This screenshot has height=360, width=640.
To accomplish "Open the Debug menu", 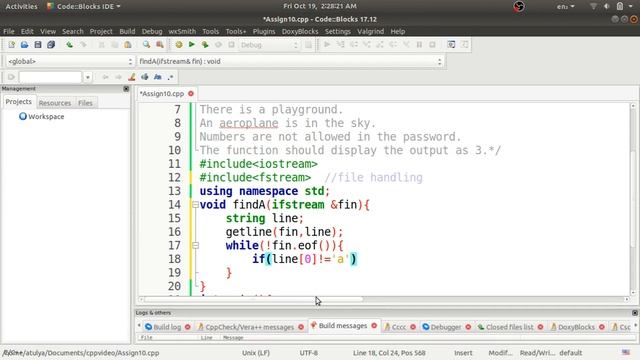I will click(x=152, y=31).
